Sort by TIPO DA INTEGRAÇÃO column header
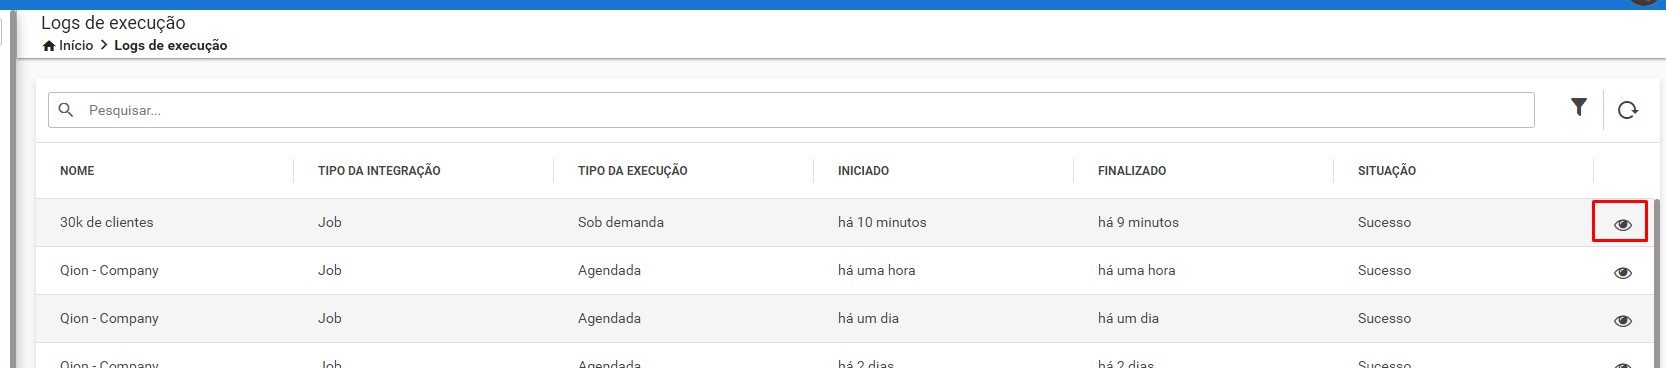The width and height of the screenshot is (1666, 368). (379, 171)
